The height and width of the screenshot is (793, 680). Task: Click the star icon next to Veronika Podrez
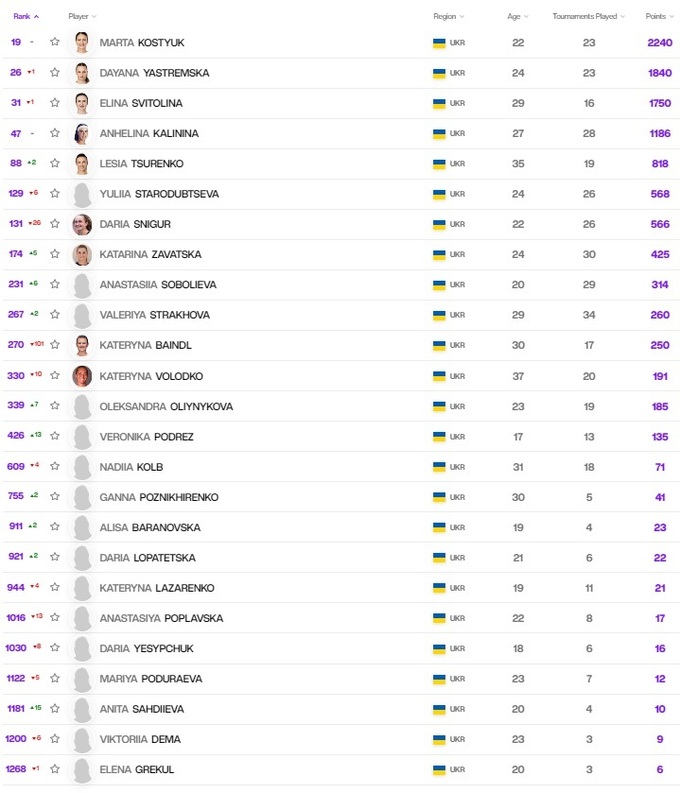click(x=55, y=436)
